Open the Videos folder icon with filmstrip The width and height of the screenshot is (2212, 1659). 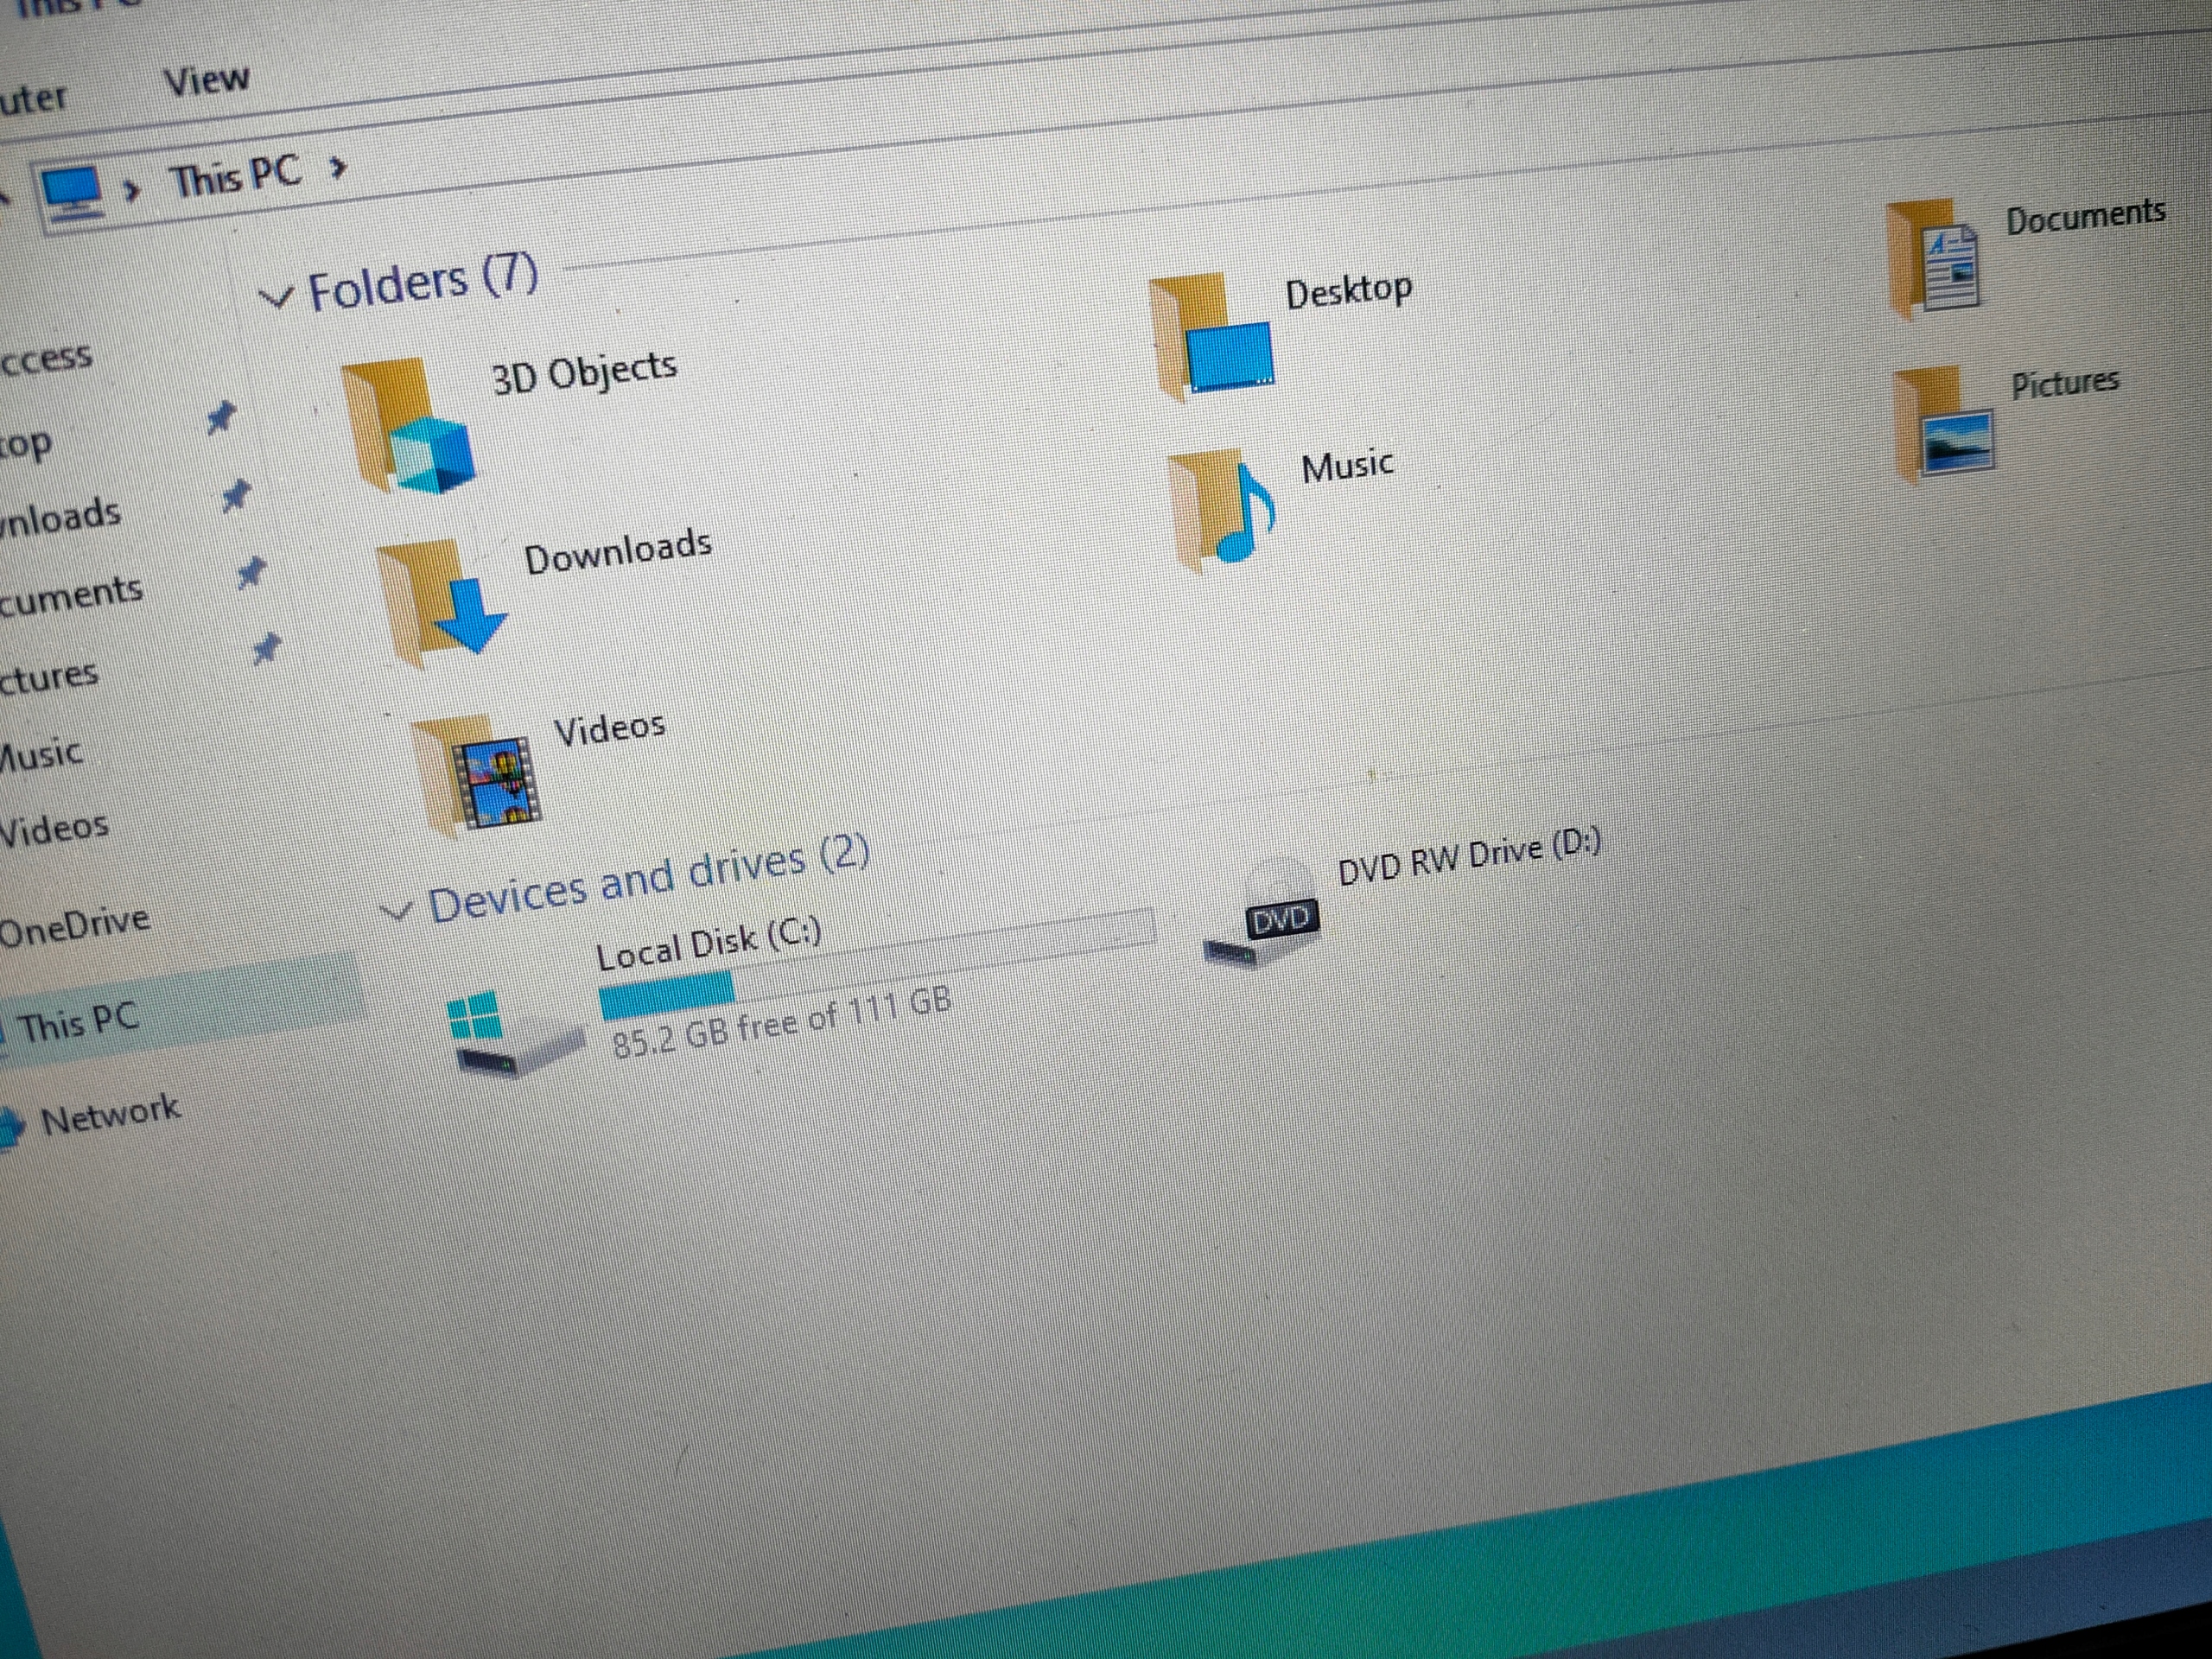(x=478, y=776)
